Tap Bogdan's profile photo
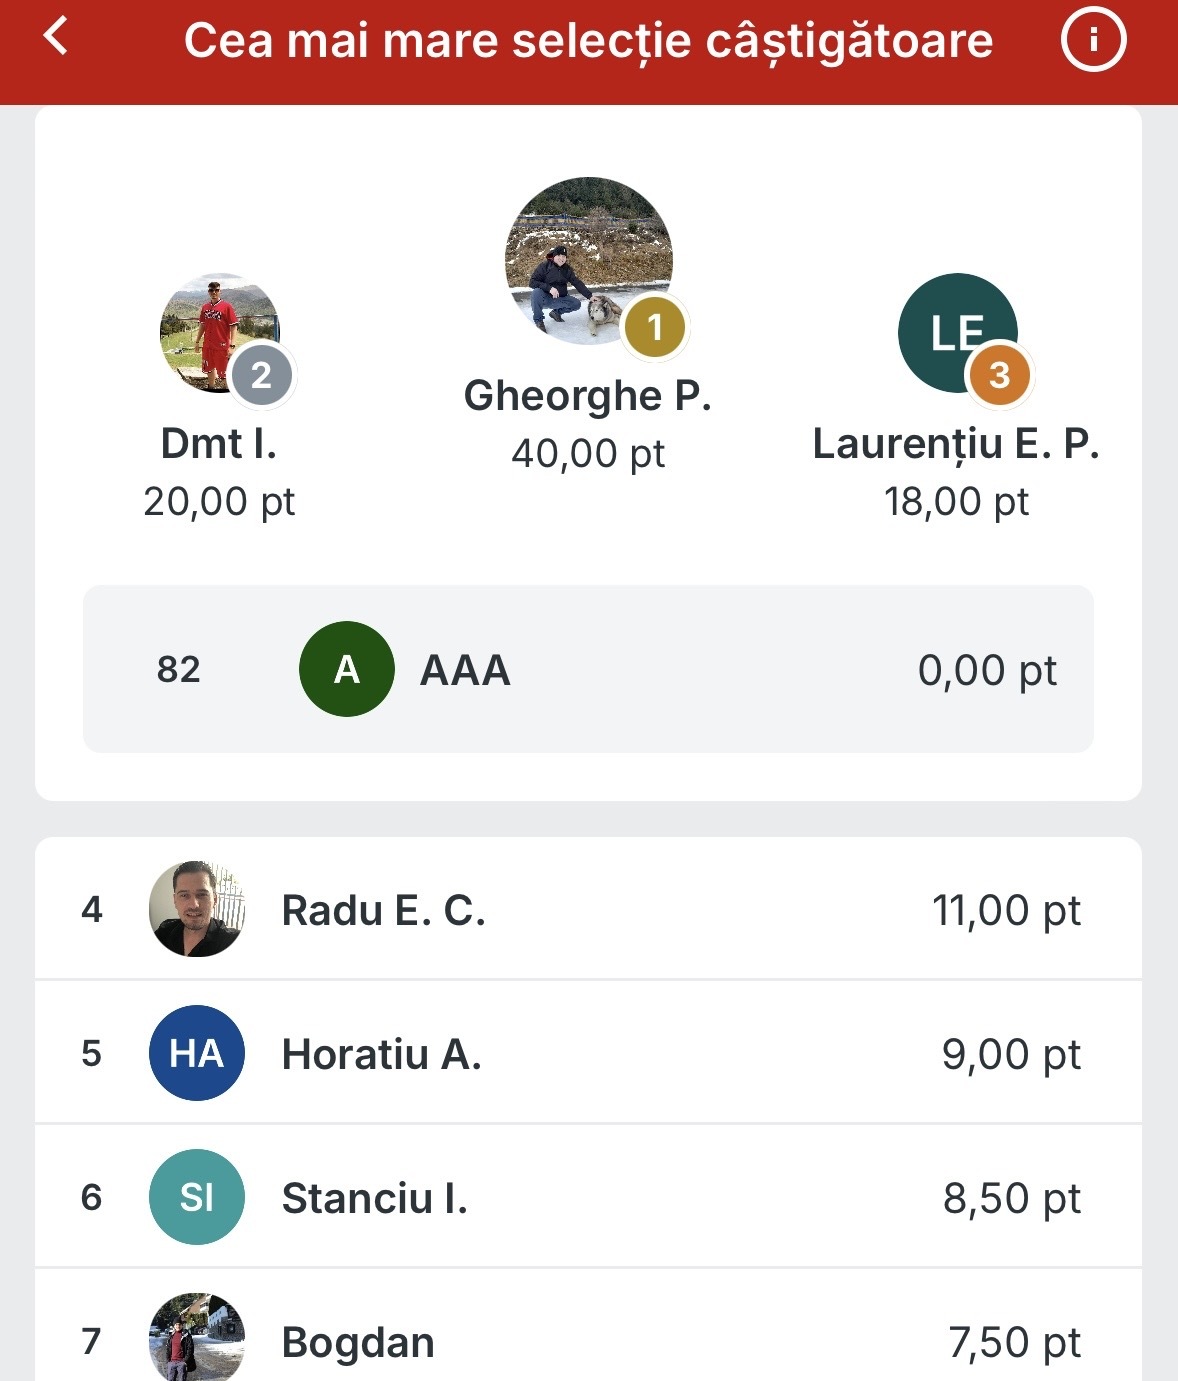1178x1381 pixels. click(197, 1338)
